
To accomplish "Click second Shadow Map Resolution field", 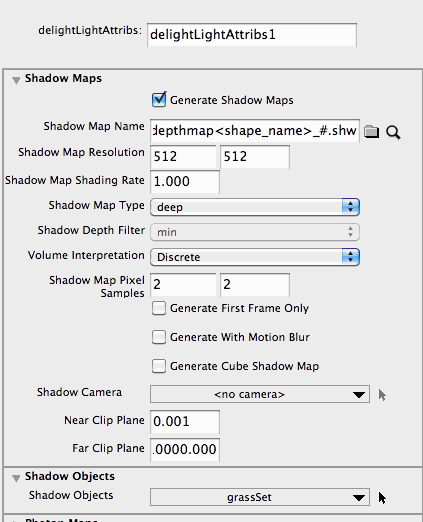I will [255, 156].
